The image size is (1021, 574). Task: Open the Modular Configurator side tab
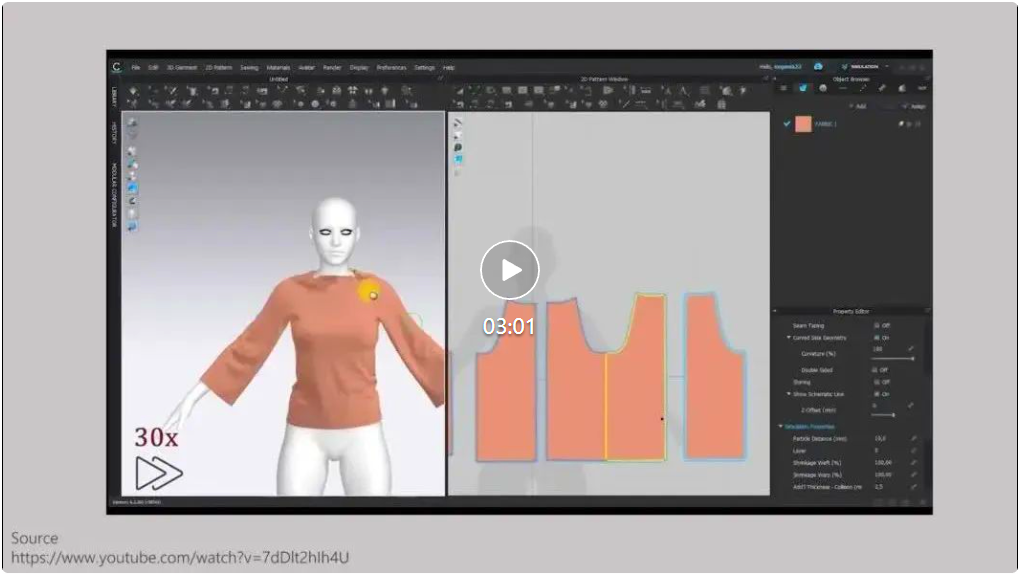[x=114, y=195]
